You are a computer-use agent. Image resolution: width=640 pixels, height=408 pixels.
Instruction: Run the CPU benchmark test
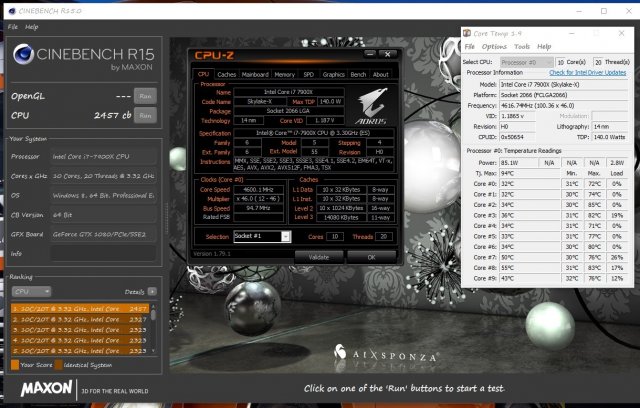point(145,116)
